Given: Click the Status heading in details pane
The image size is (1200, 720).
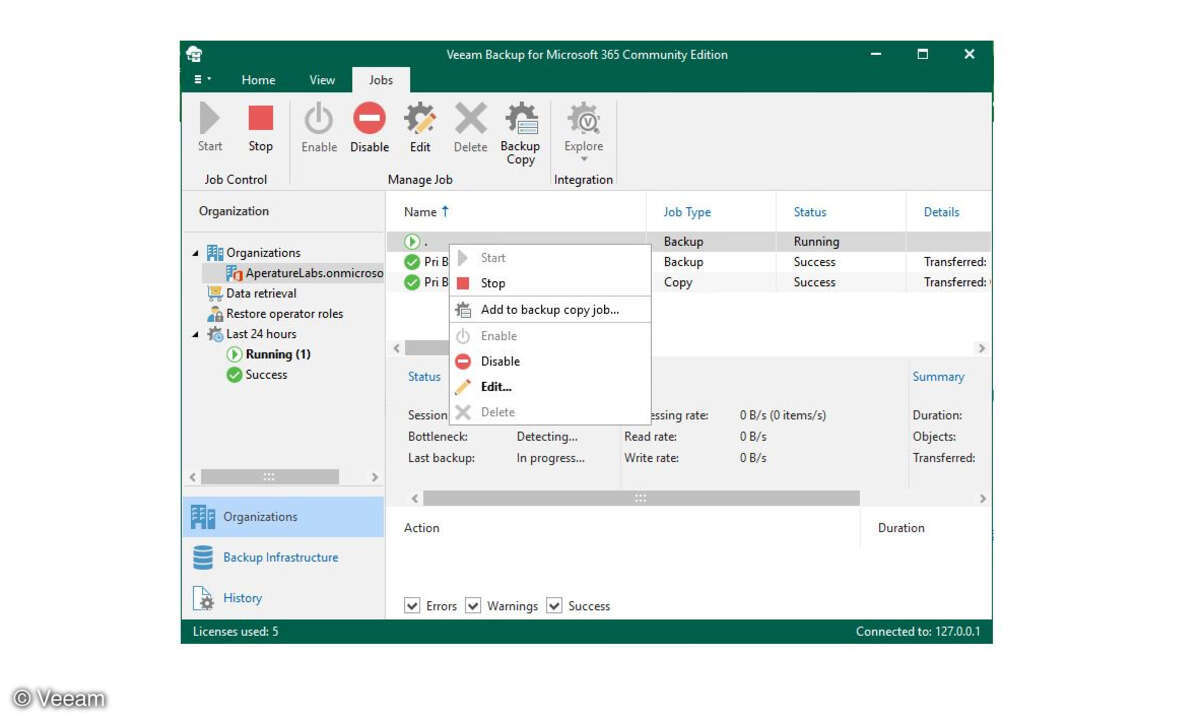Looking at the screenshot, I should pyautogui.click(x=424, y=377).
